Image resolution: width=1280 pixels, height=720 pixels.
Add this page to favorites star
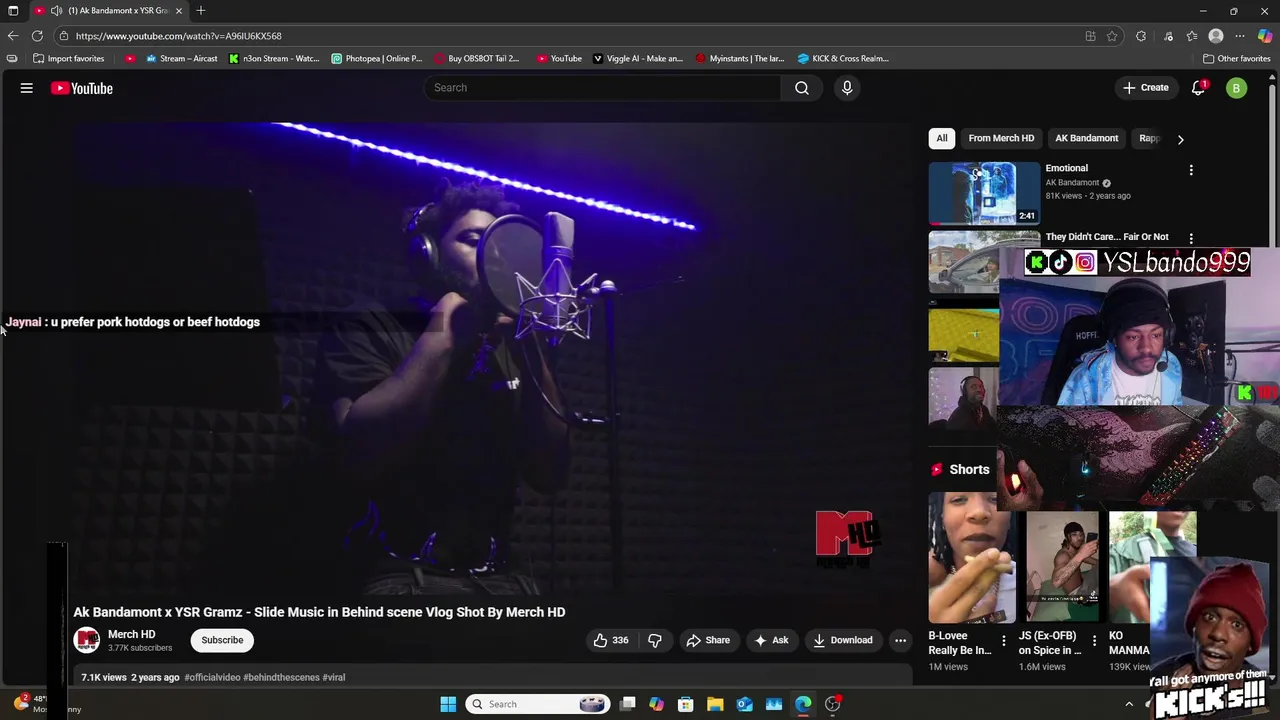[1112, 36]
